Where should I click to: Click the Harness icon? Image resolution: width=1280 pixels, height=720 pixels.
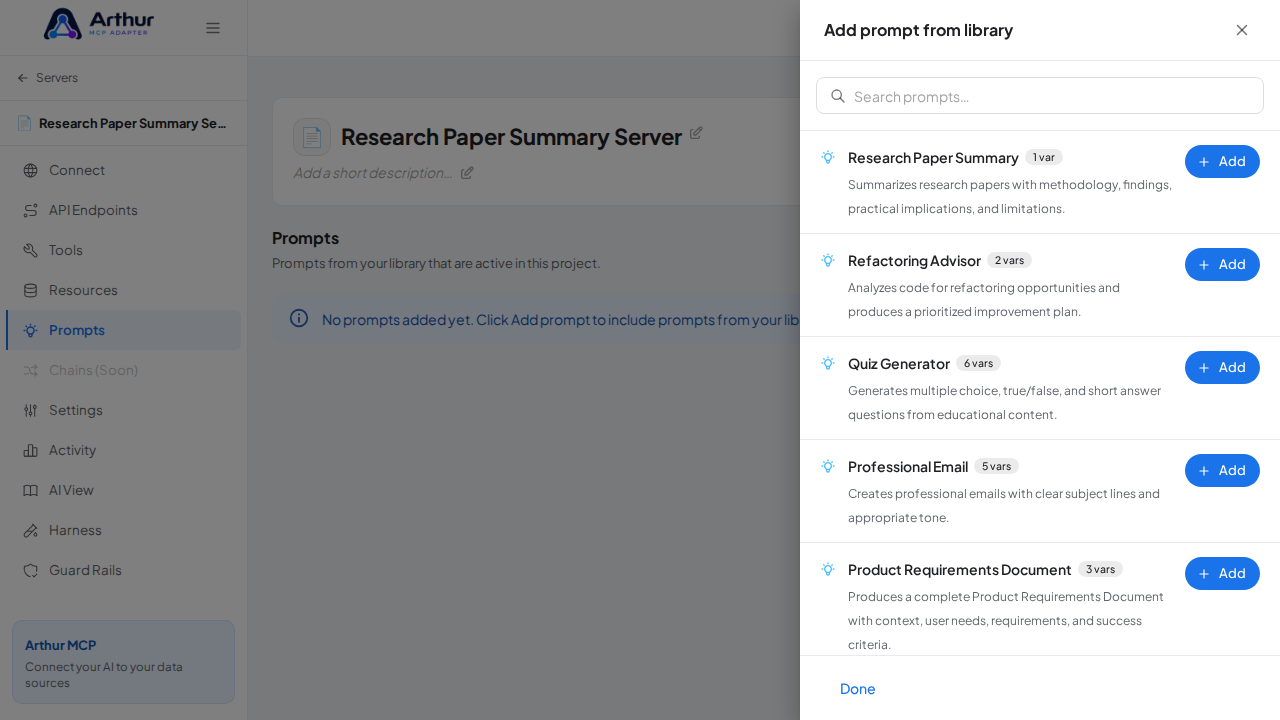click(31, 530)
